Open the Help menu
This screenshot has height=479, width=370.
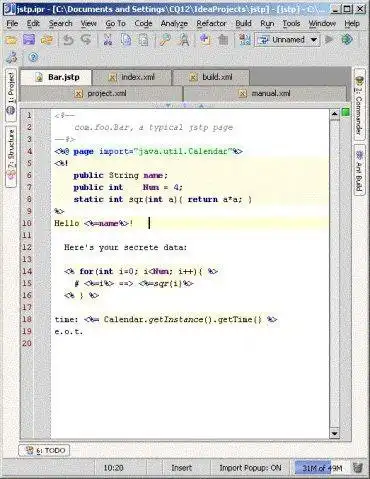(352, 23)
